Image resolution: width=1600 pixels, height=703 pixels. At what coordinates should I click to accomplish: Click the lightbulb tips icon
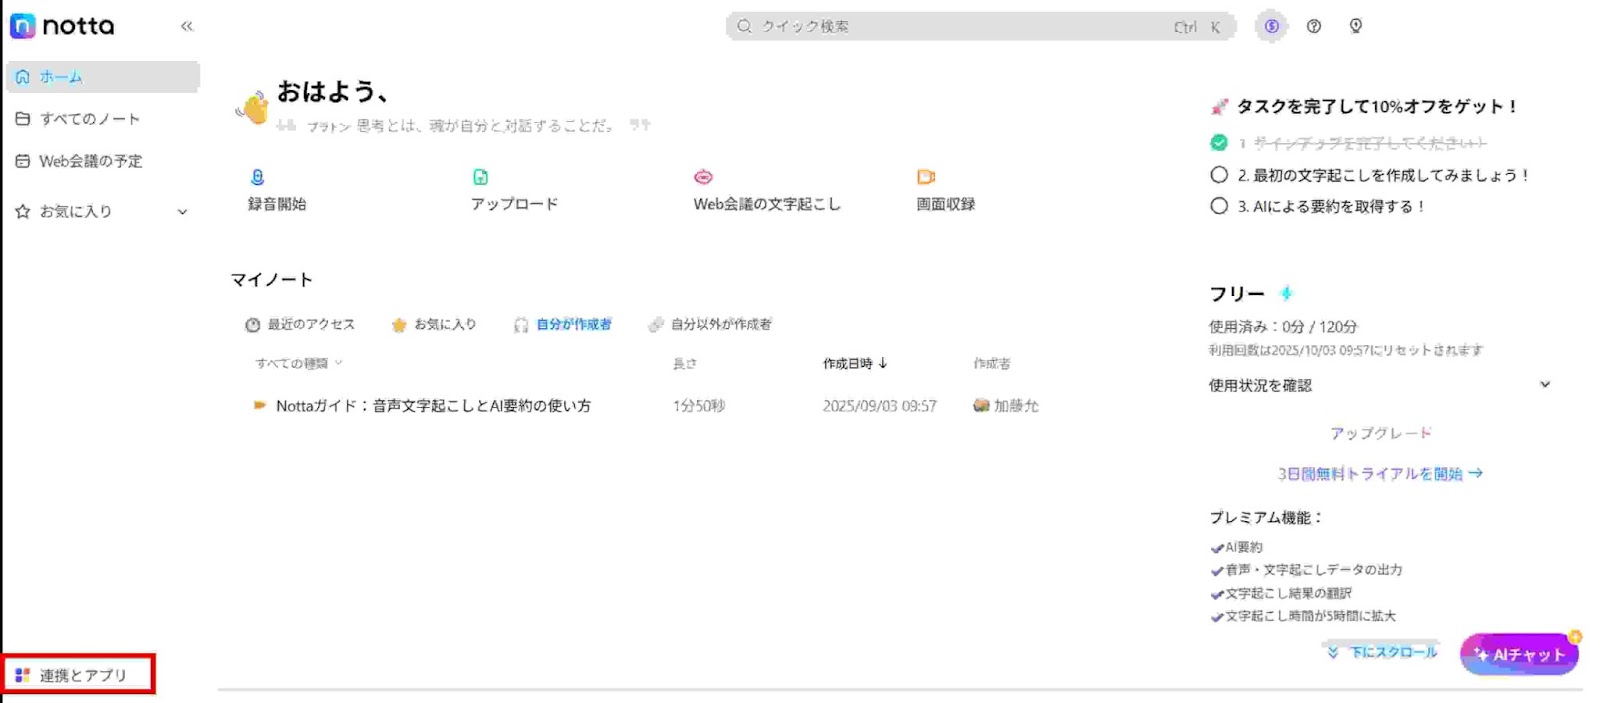(1356, 26)
